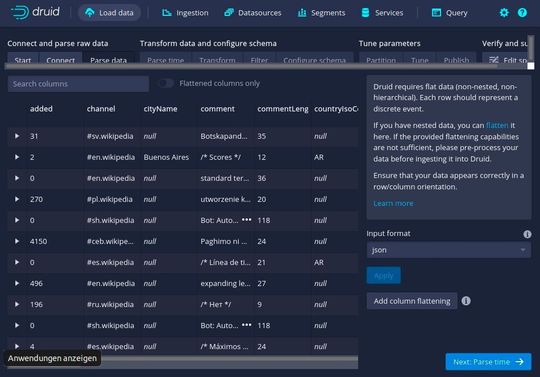Switch to the Start step tab

pos(23,59)
